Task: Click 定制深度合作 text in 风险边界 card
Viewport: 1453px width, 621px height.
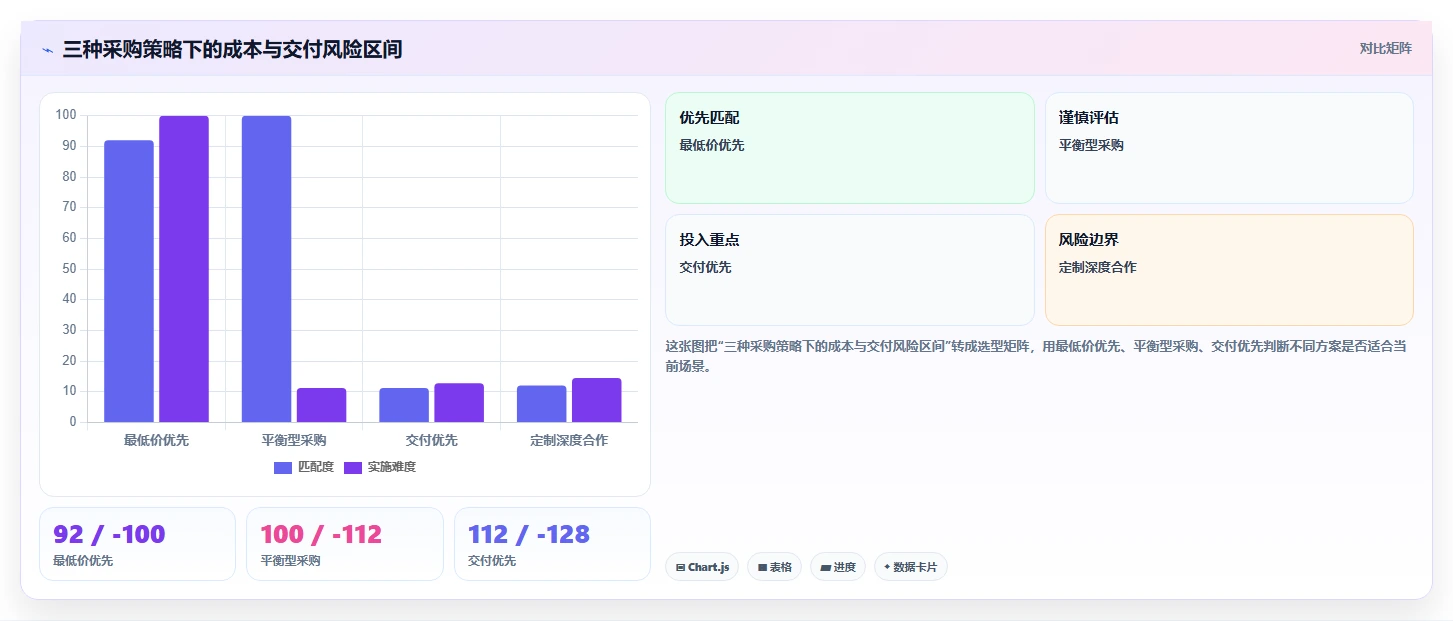Action: point(1098,267)
